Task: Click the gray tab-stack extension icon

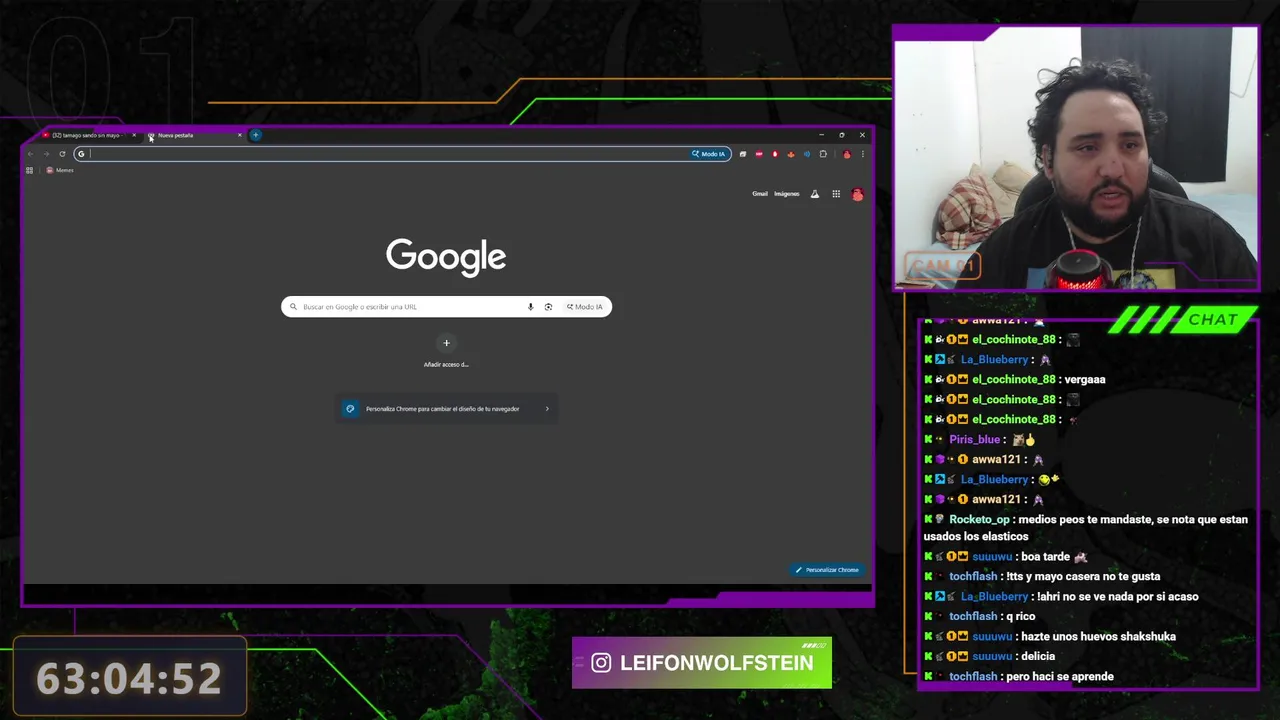Action: (x=743, y=154)
